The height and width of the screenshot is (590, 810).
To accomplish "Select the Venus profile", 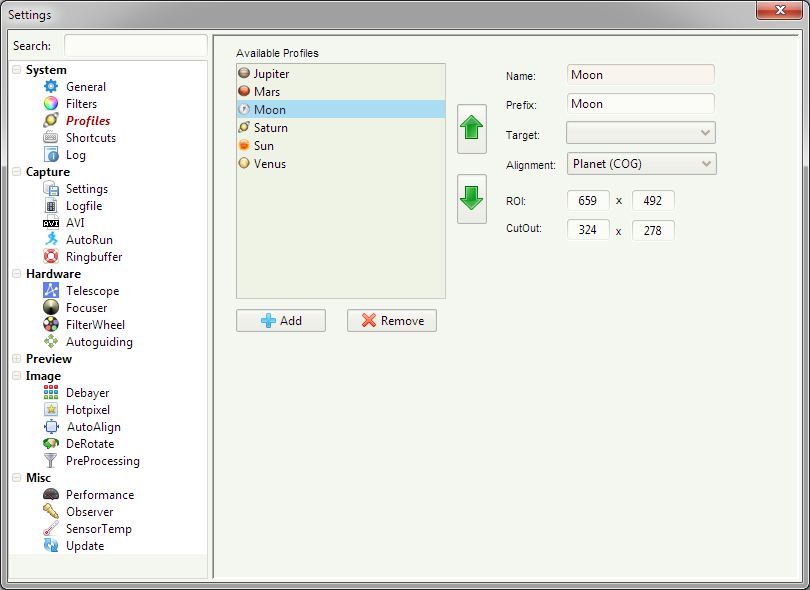I will coord(341,164).
